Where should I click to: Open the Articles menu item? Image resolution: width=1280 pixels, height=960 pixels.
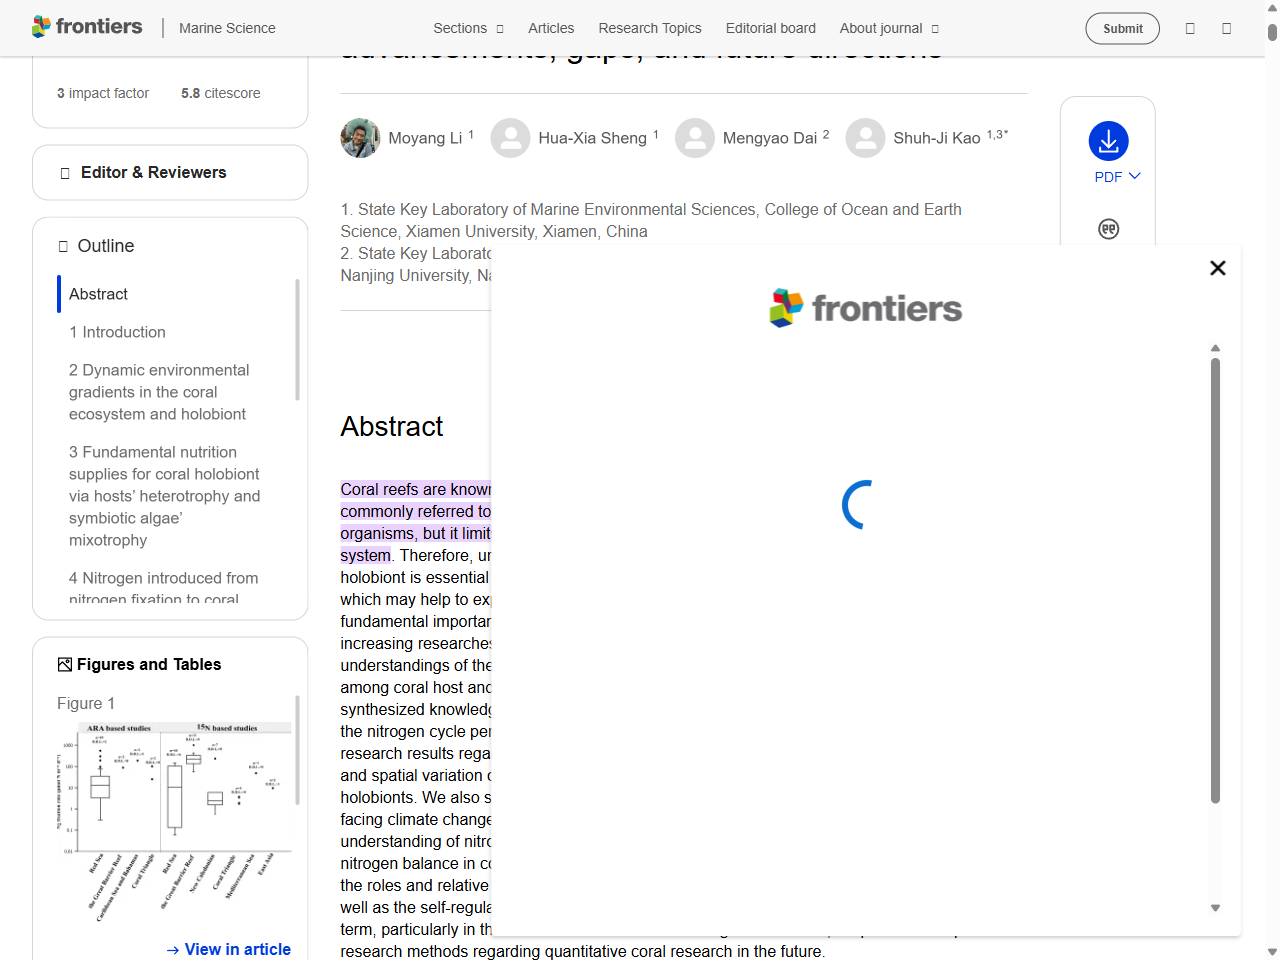pyautogui.click(x=551, y=28)
